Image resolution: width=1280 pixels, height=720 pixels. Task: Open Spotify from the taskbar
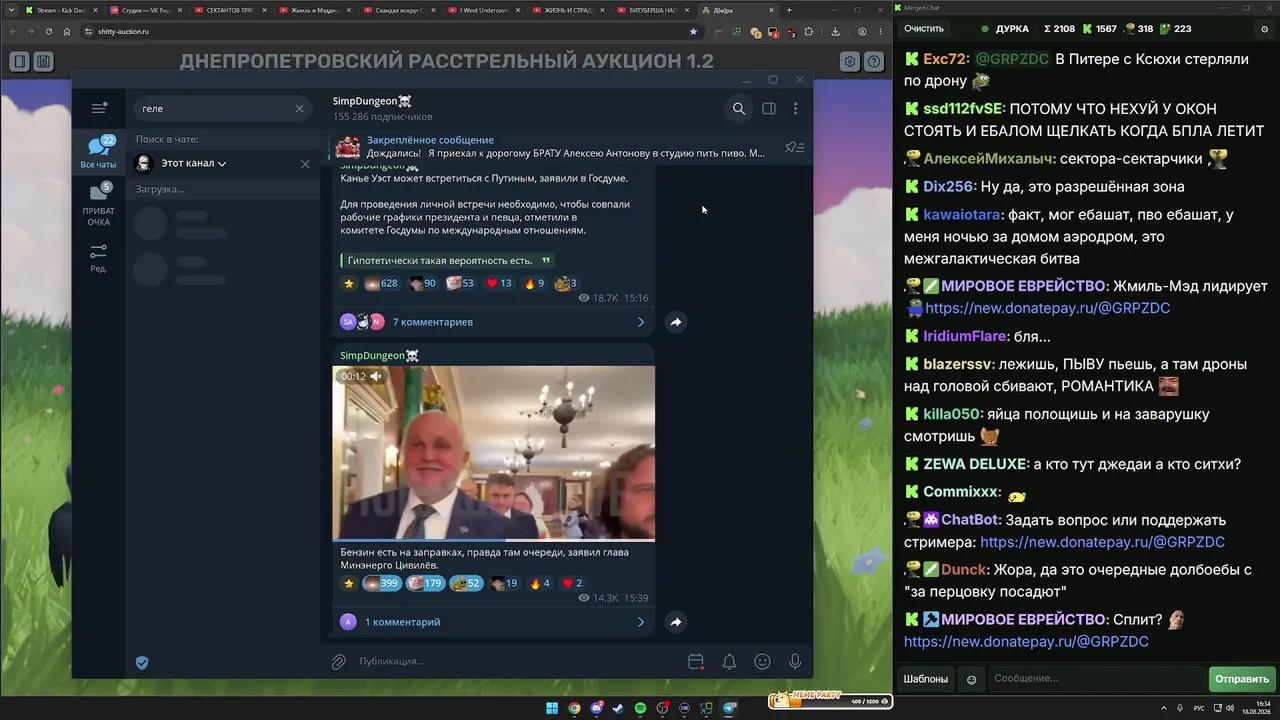coord(640,709)
